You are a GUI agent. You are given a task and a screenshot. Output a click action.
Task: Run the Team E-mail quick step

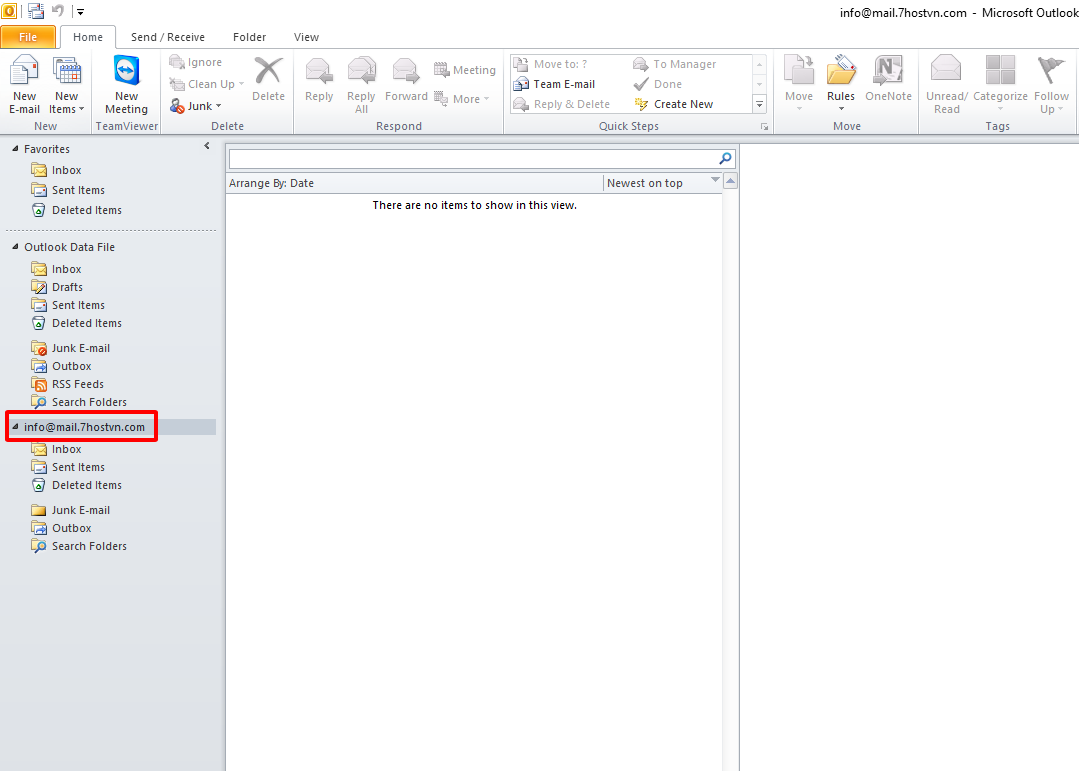pyautogui.click(x=555, y=84)
